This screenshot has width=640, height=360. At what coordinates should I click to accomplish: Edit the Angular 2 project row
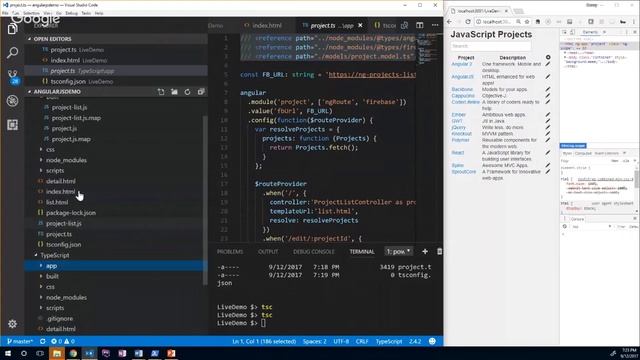coord(548,64)
